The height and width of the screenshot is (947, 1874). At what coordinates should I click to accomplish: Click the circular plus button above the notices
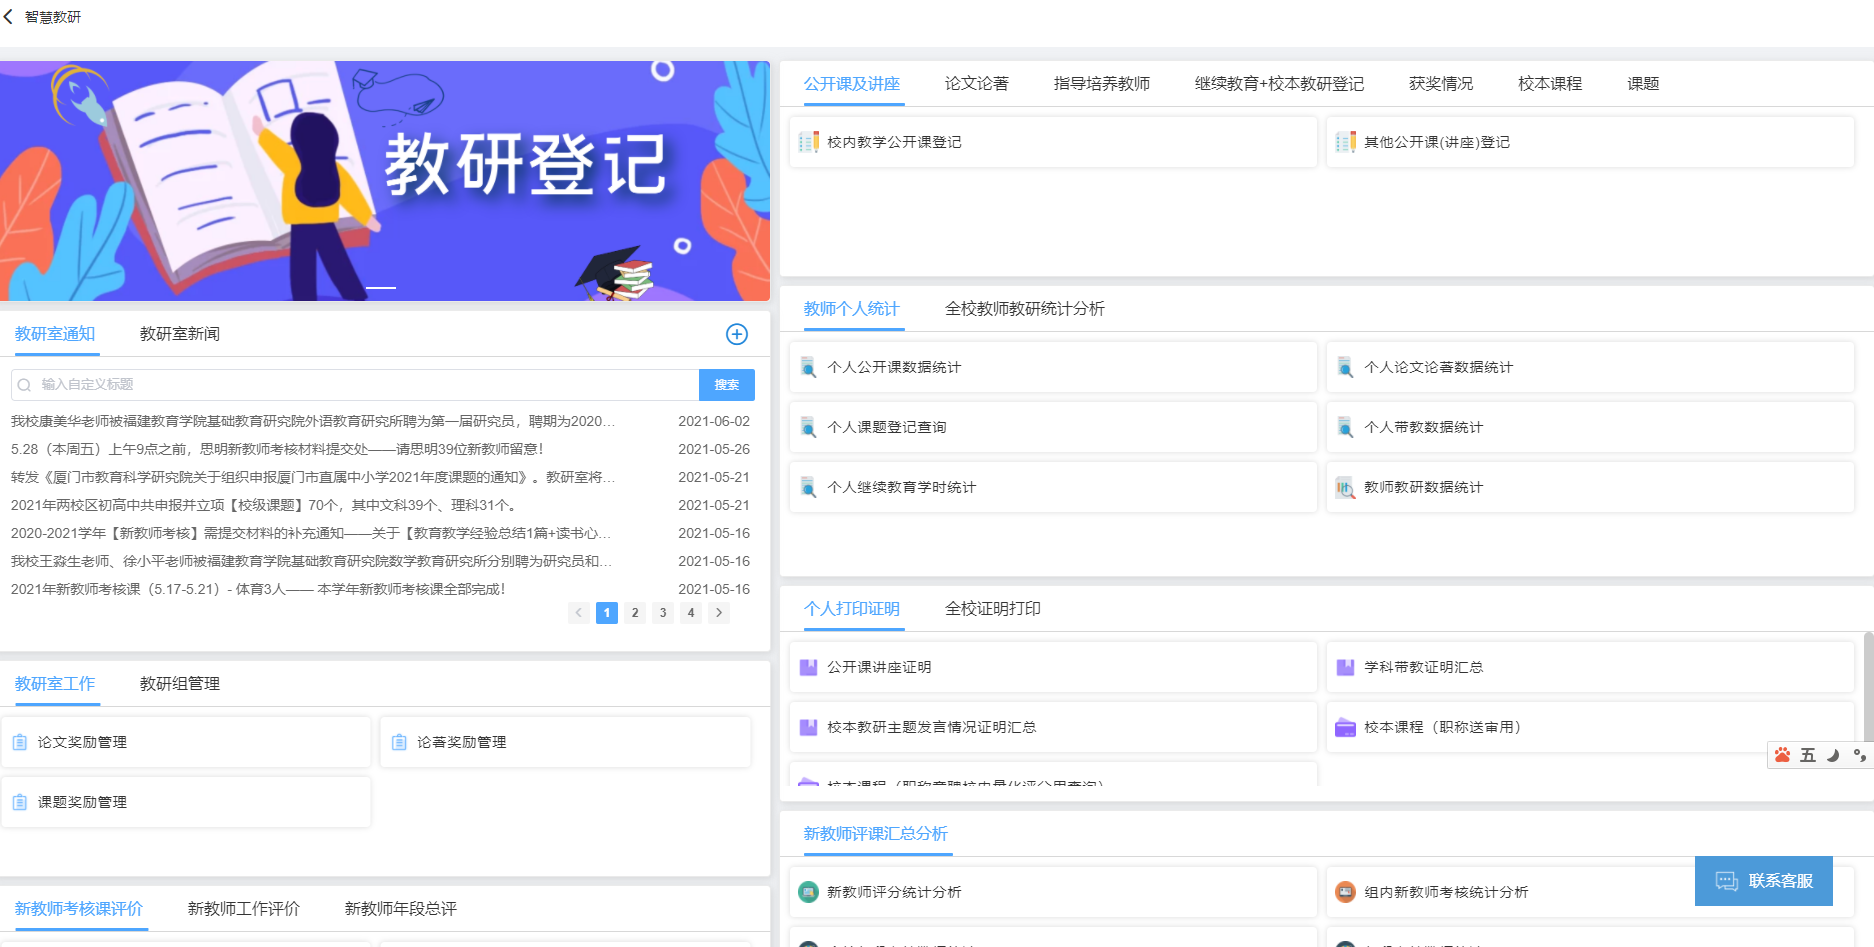point(737,334)
